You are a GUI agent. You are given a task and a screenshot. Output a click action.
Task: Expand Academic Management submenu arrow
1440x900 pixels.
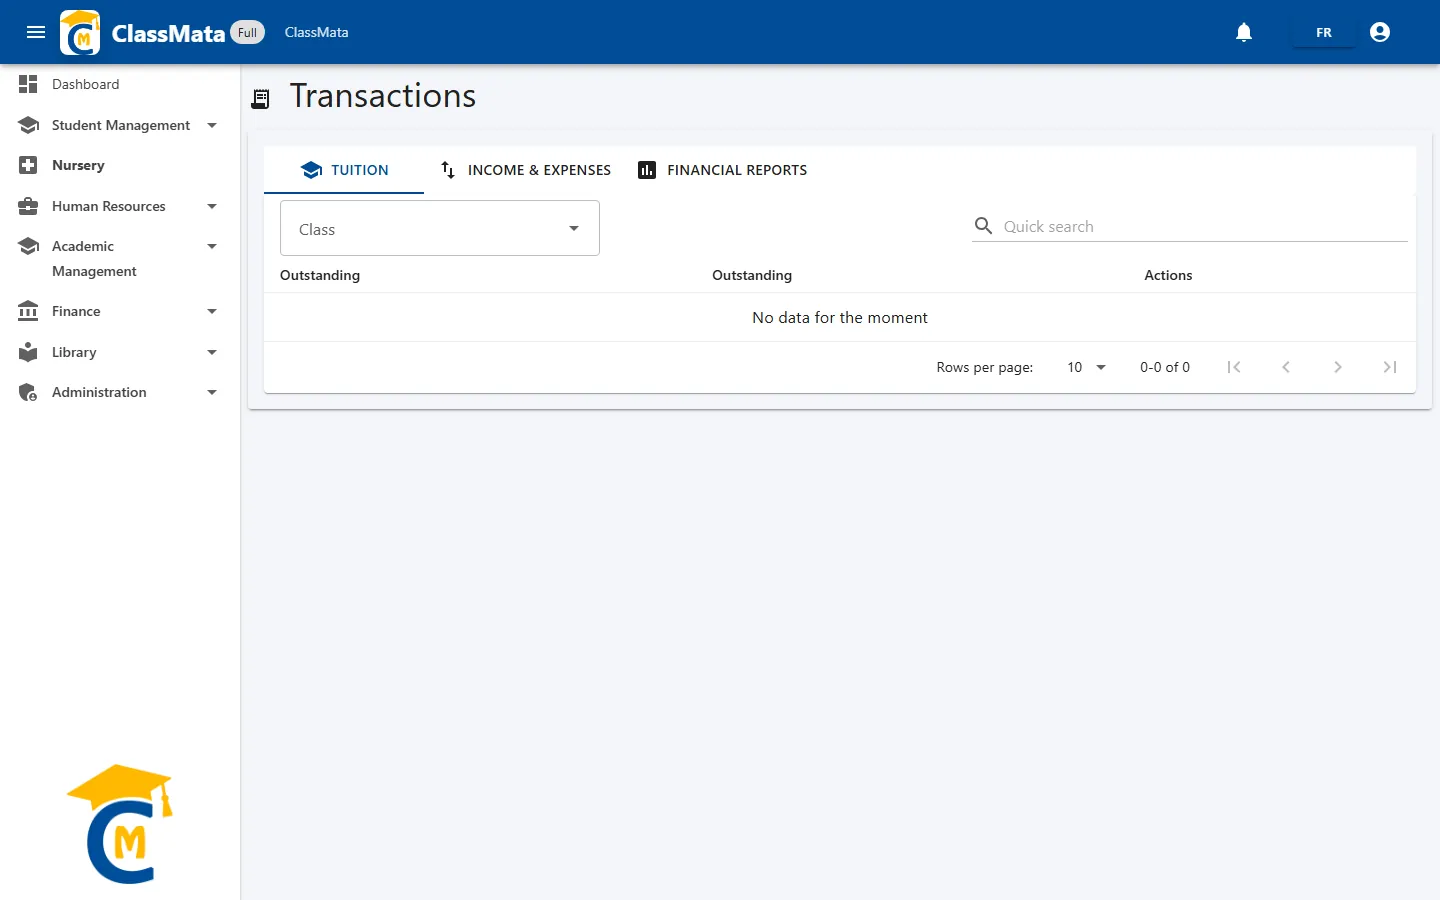click(x=212, y=246)
